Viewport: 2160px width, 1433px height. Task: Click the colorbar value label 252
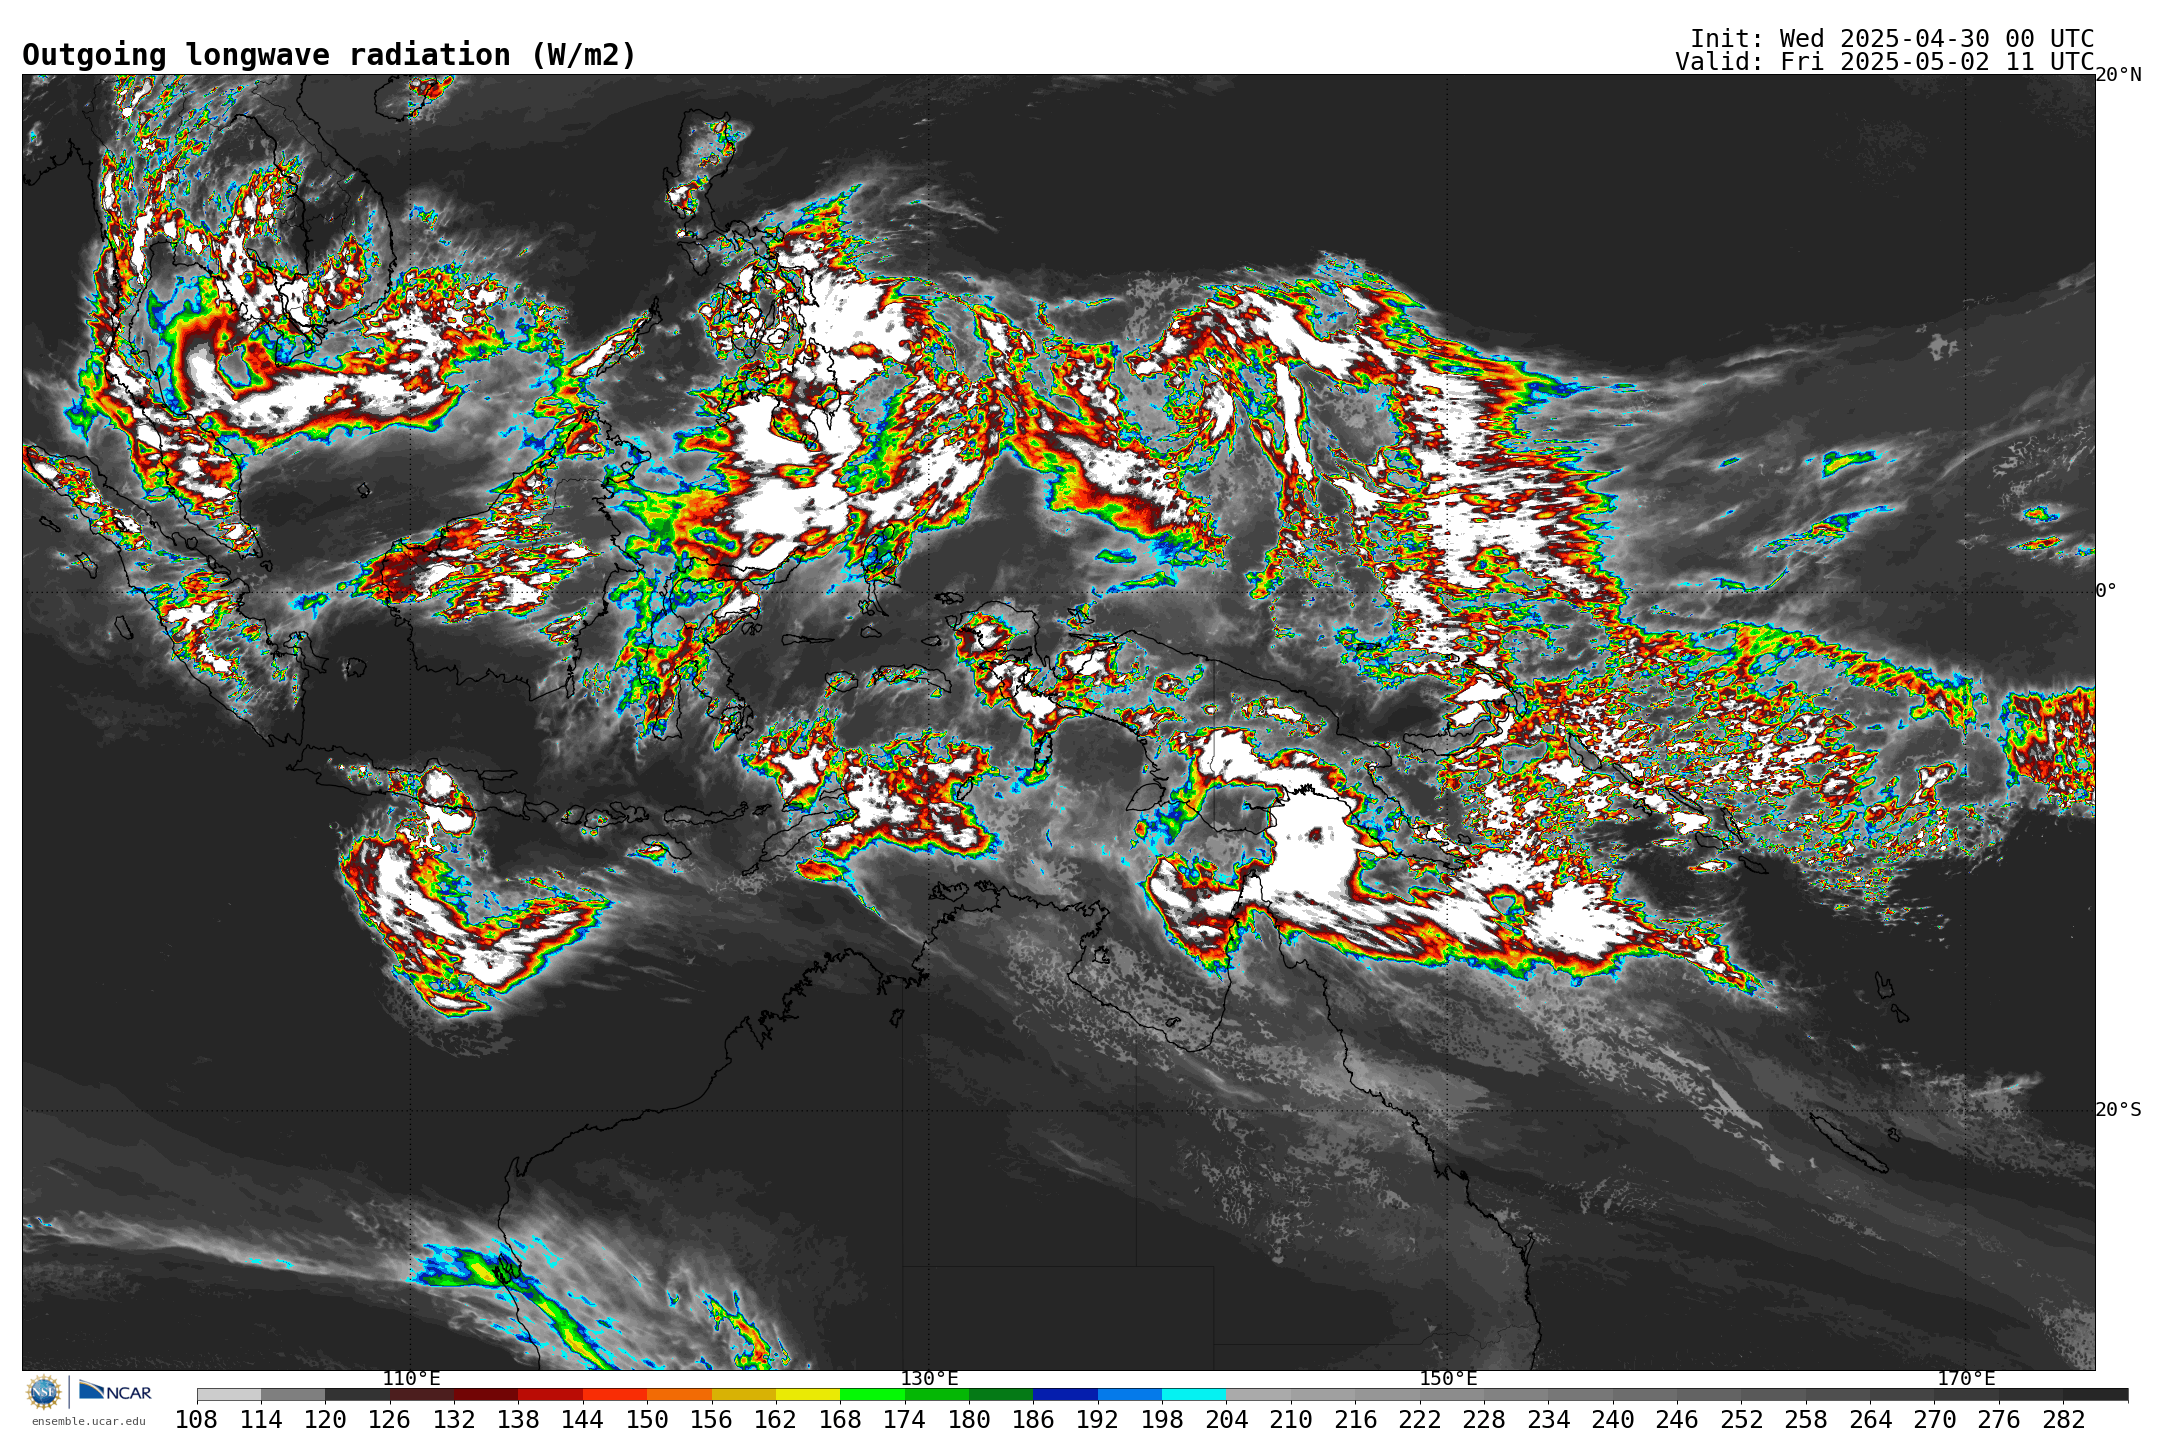pos(1741,1419)
